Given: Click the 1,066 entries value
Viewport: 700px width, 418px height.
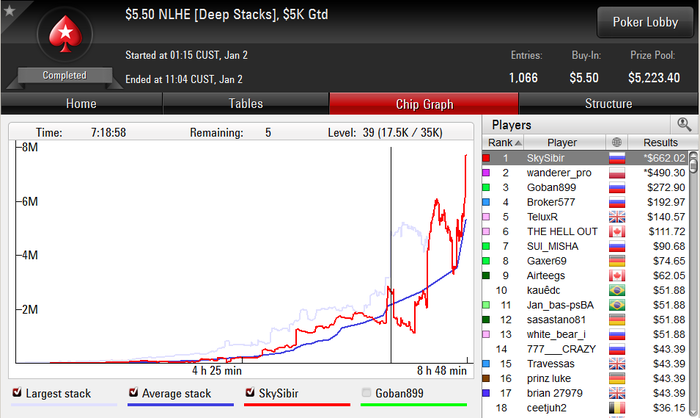Looking at the screenshot, I should pyautogui.click(x=523, y=78).
